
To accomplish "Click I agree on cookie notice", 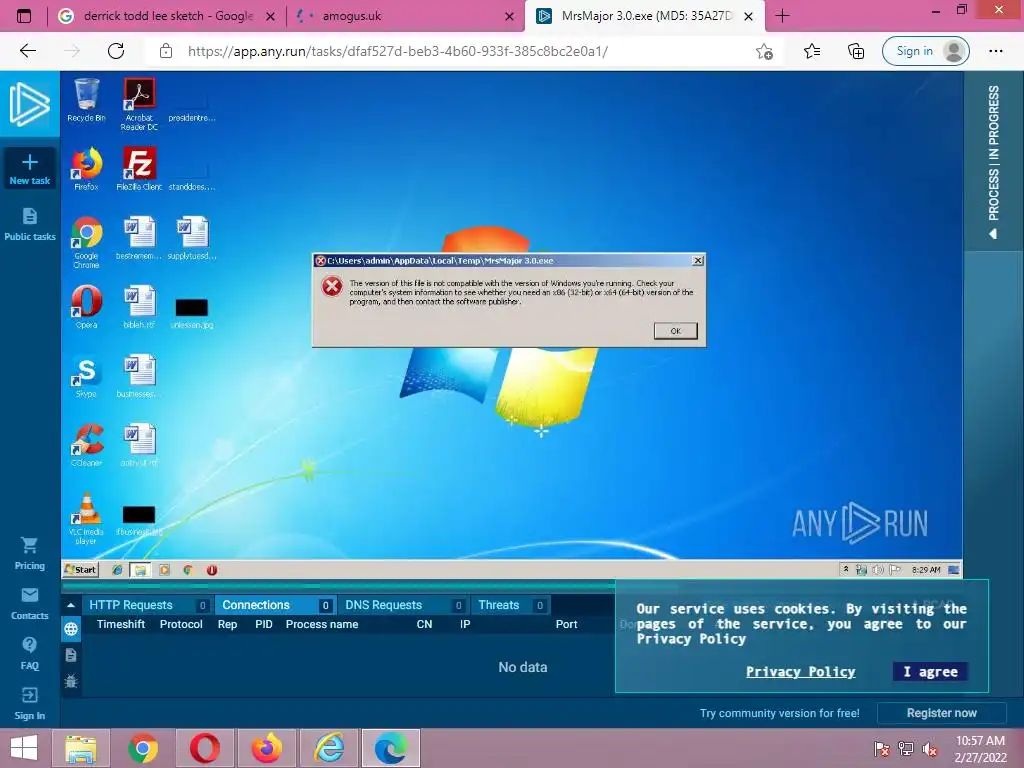I will pos(931,671).
